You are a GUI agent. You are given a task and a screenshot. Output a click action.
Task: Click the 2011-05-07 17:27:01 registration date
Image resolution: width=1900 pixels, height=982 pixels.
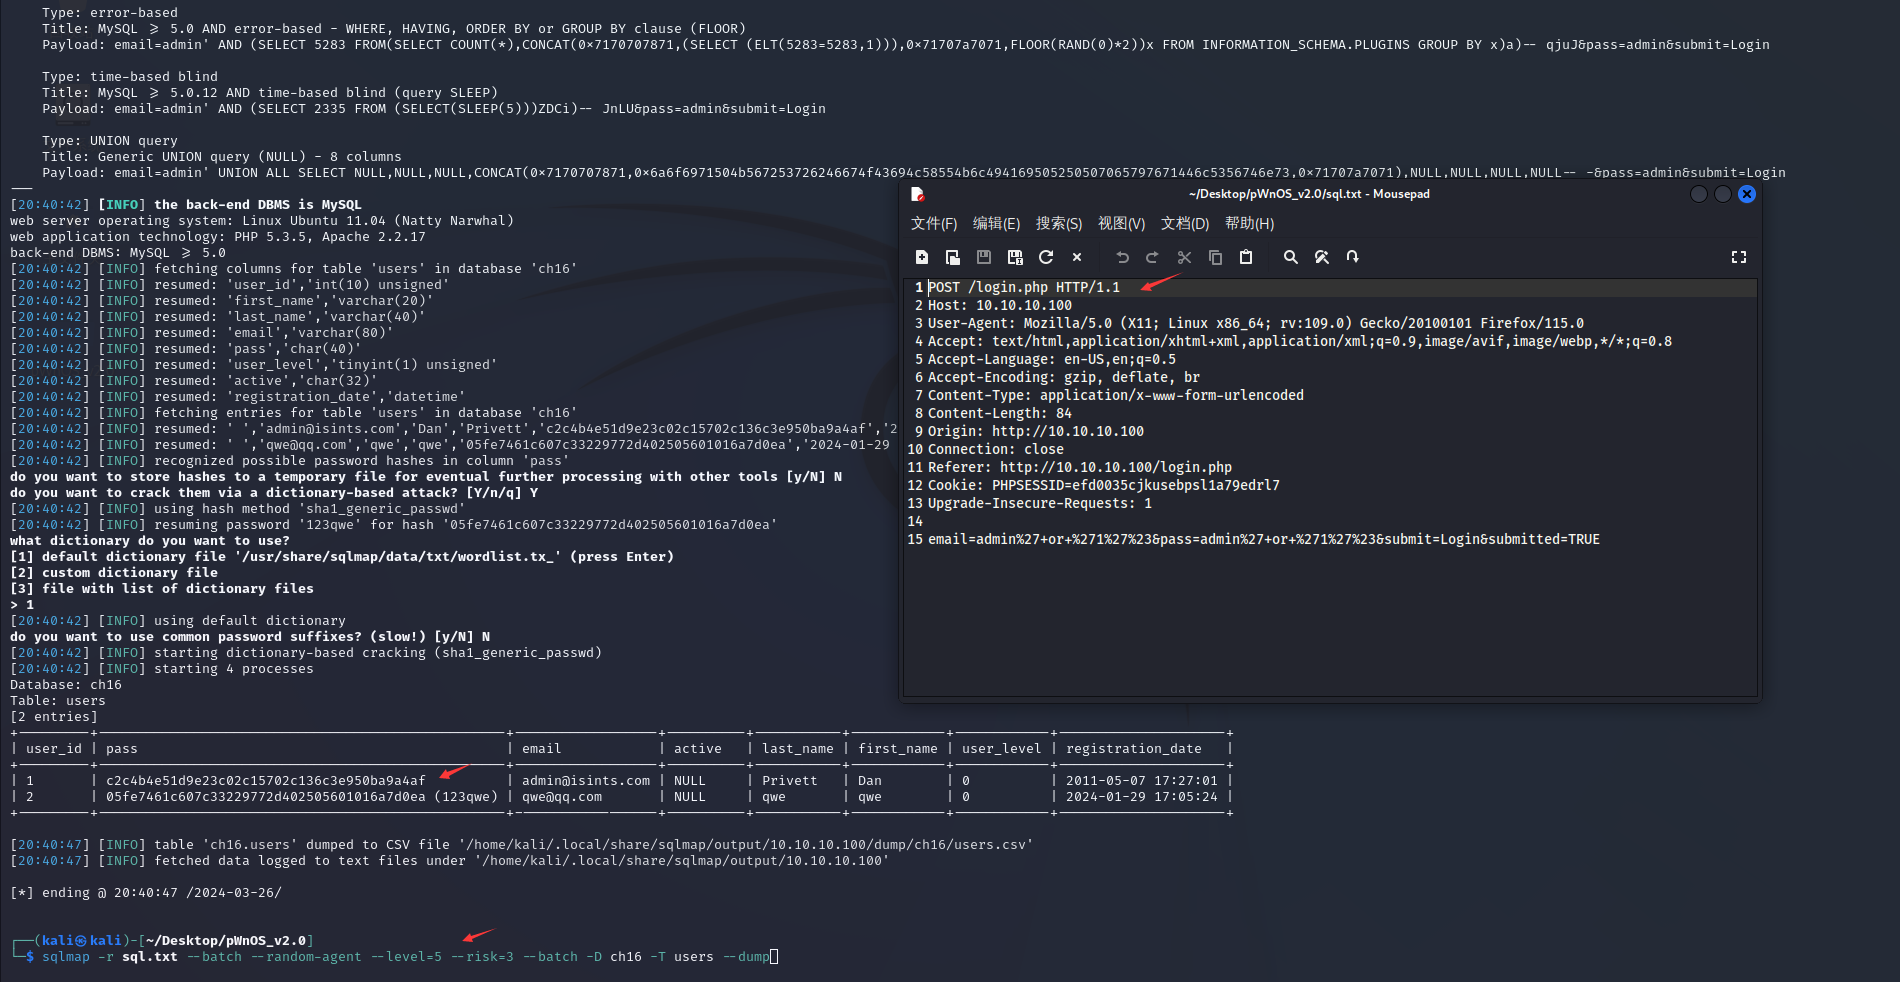coord(1142,781)
